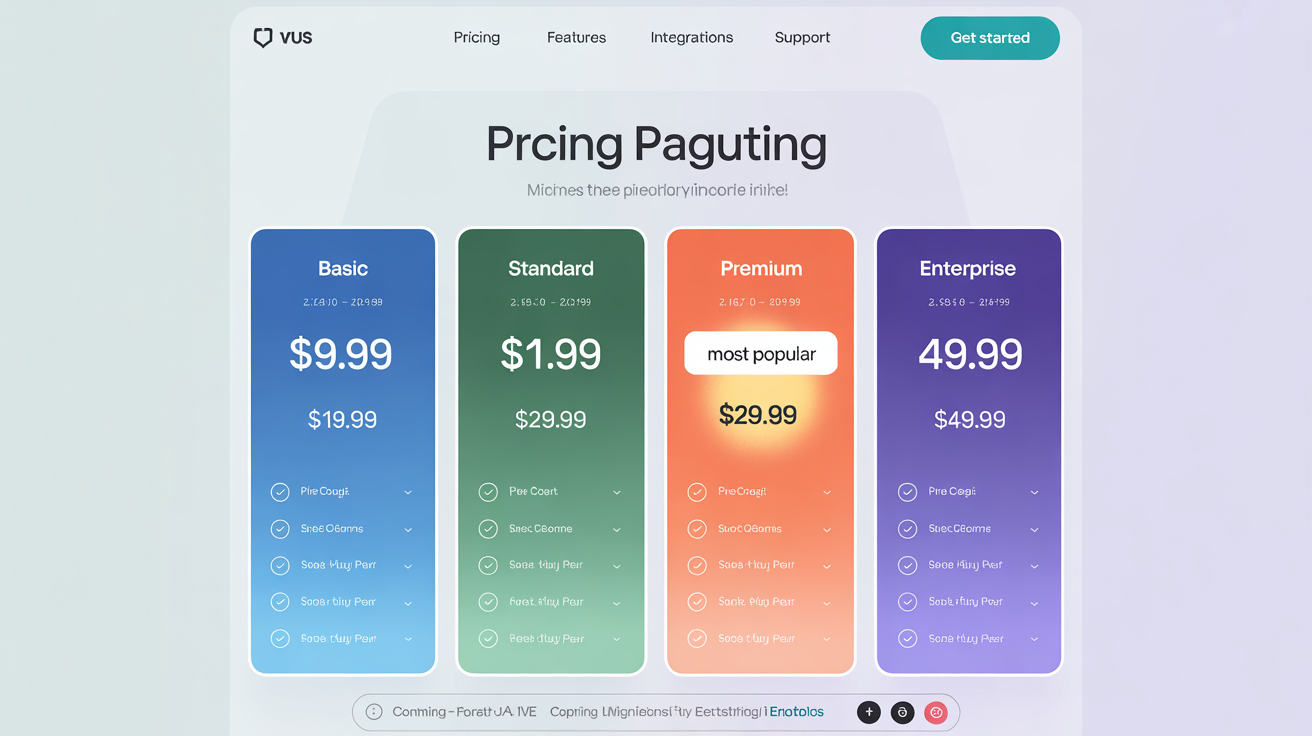Select the checkmark on Premium's first feature row

point(697,491)
